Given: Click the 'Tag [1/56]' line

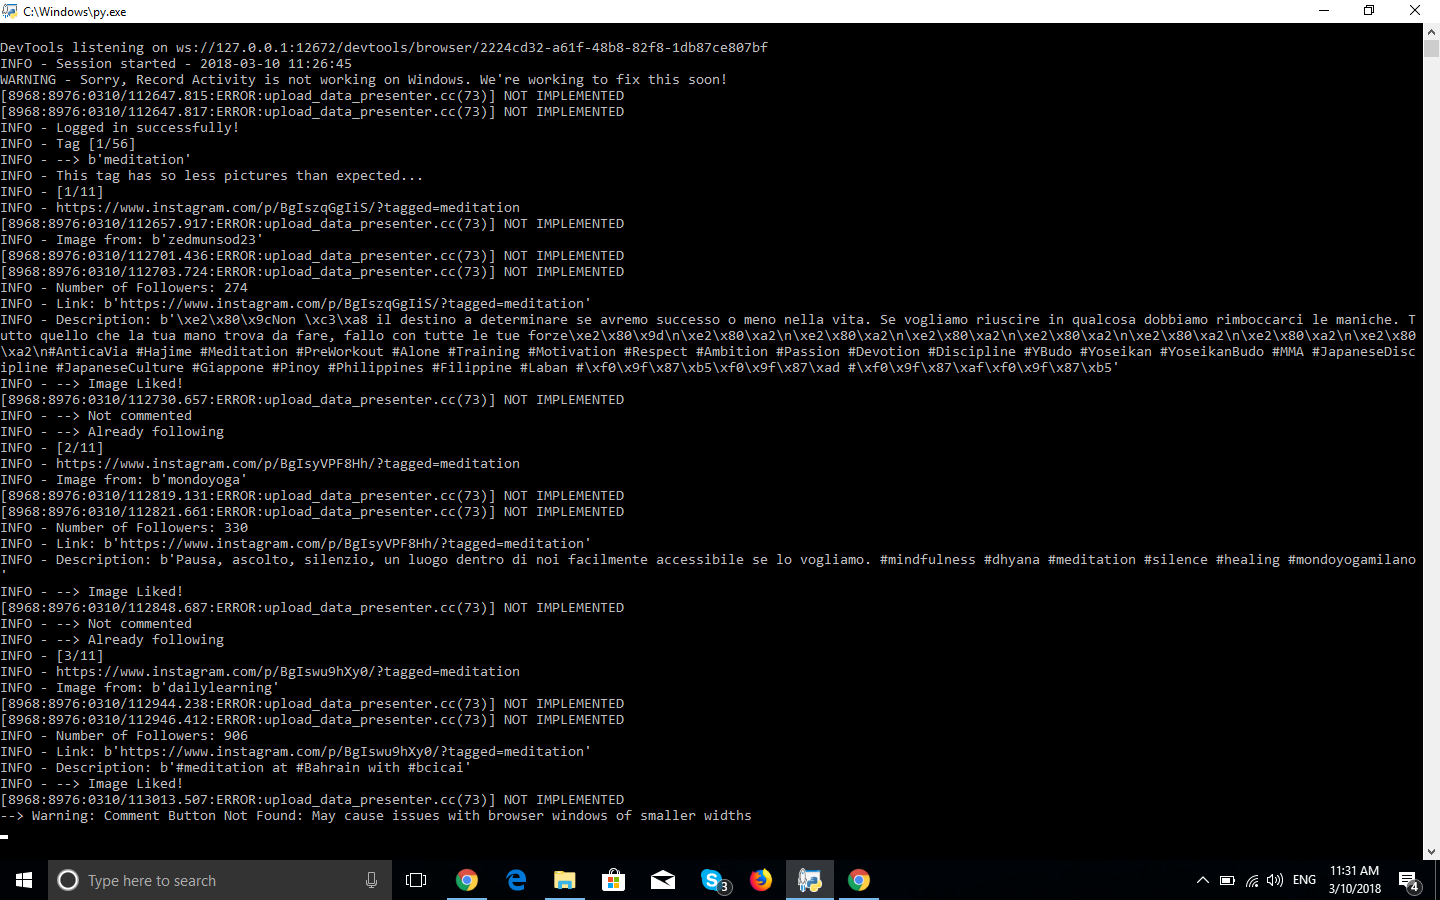Looking at the screenshot, I should point(68,143).
